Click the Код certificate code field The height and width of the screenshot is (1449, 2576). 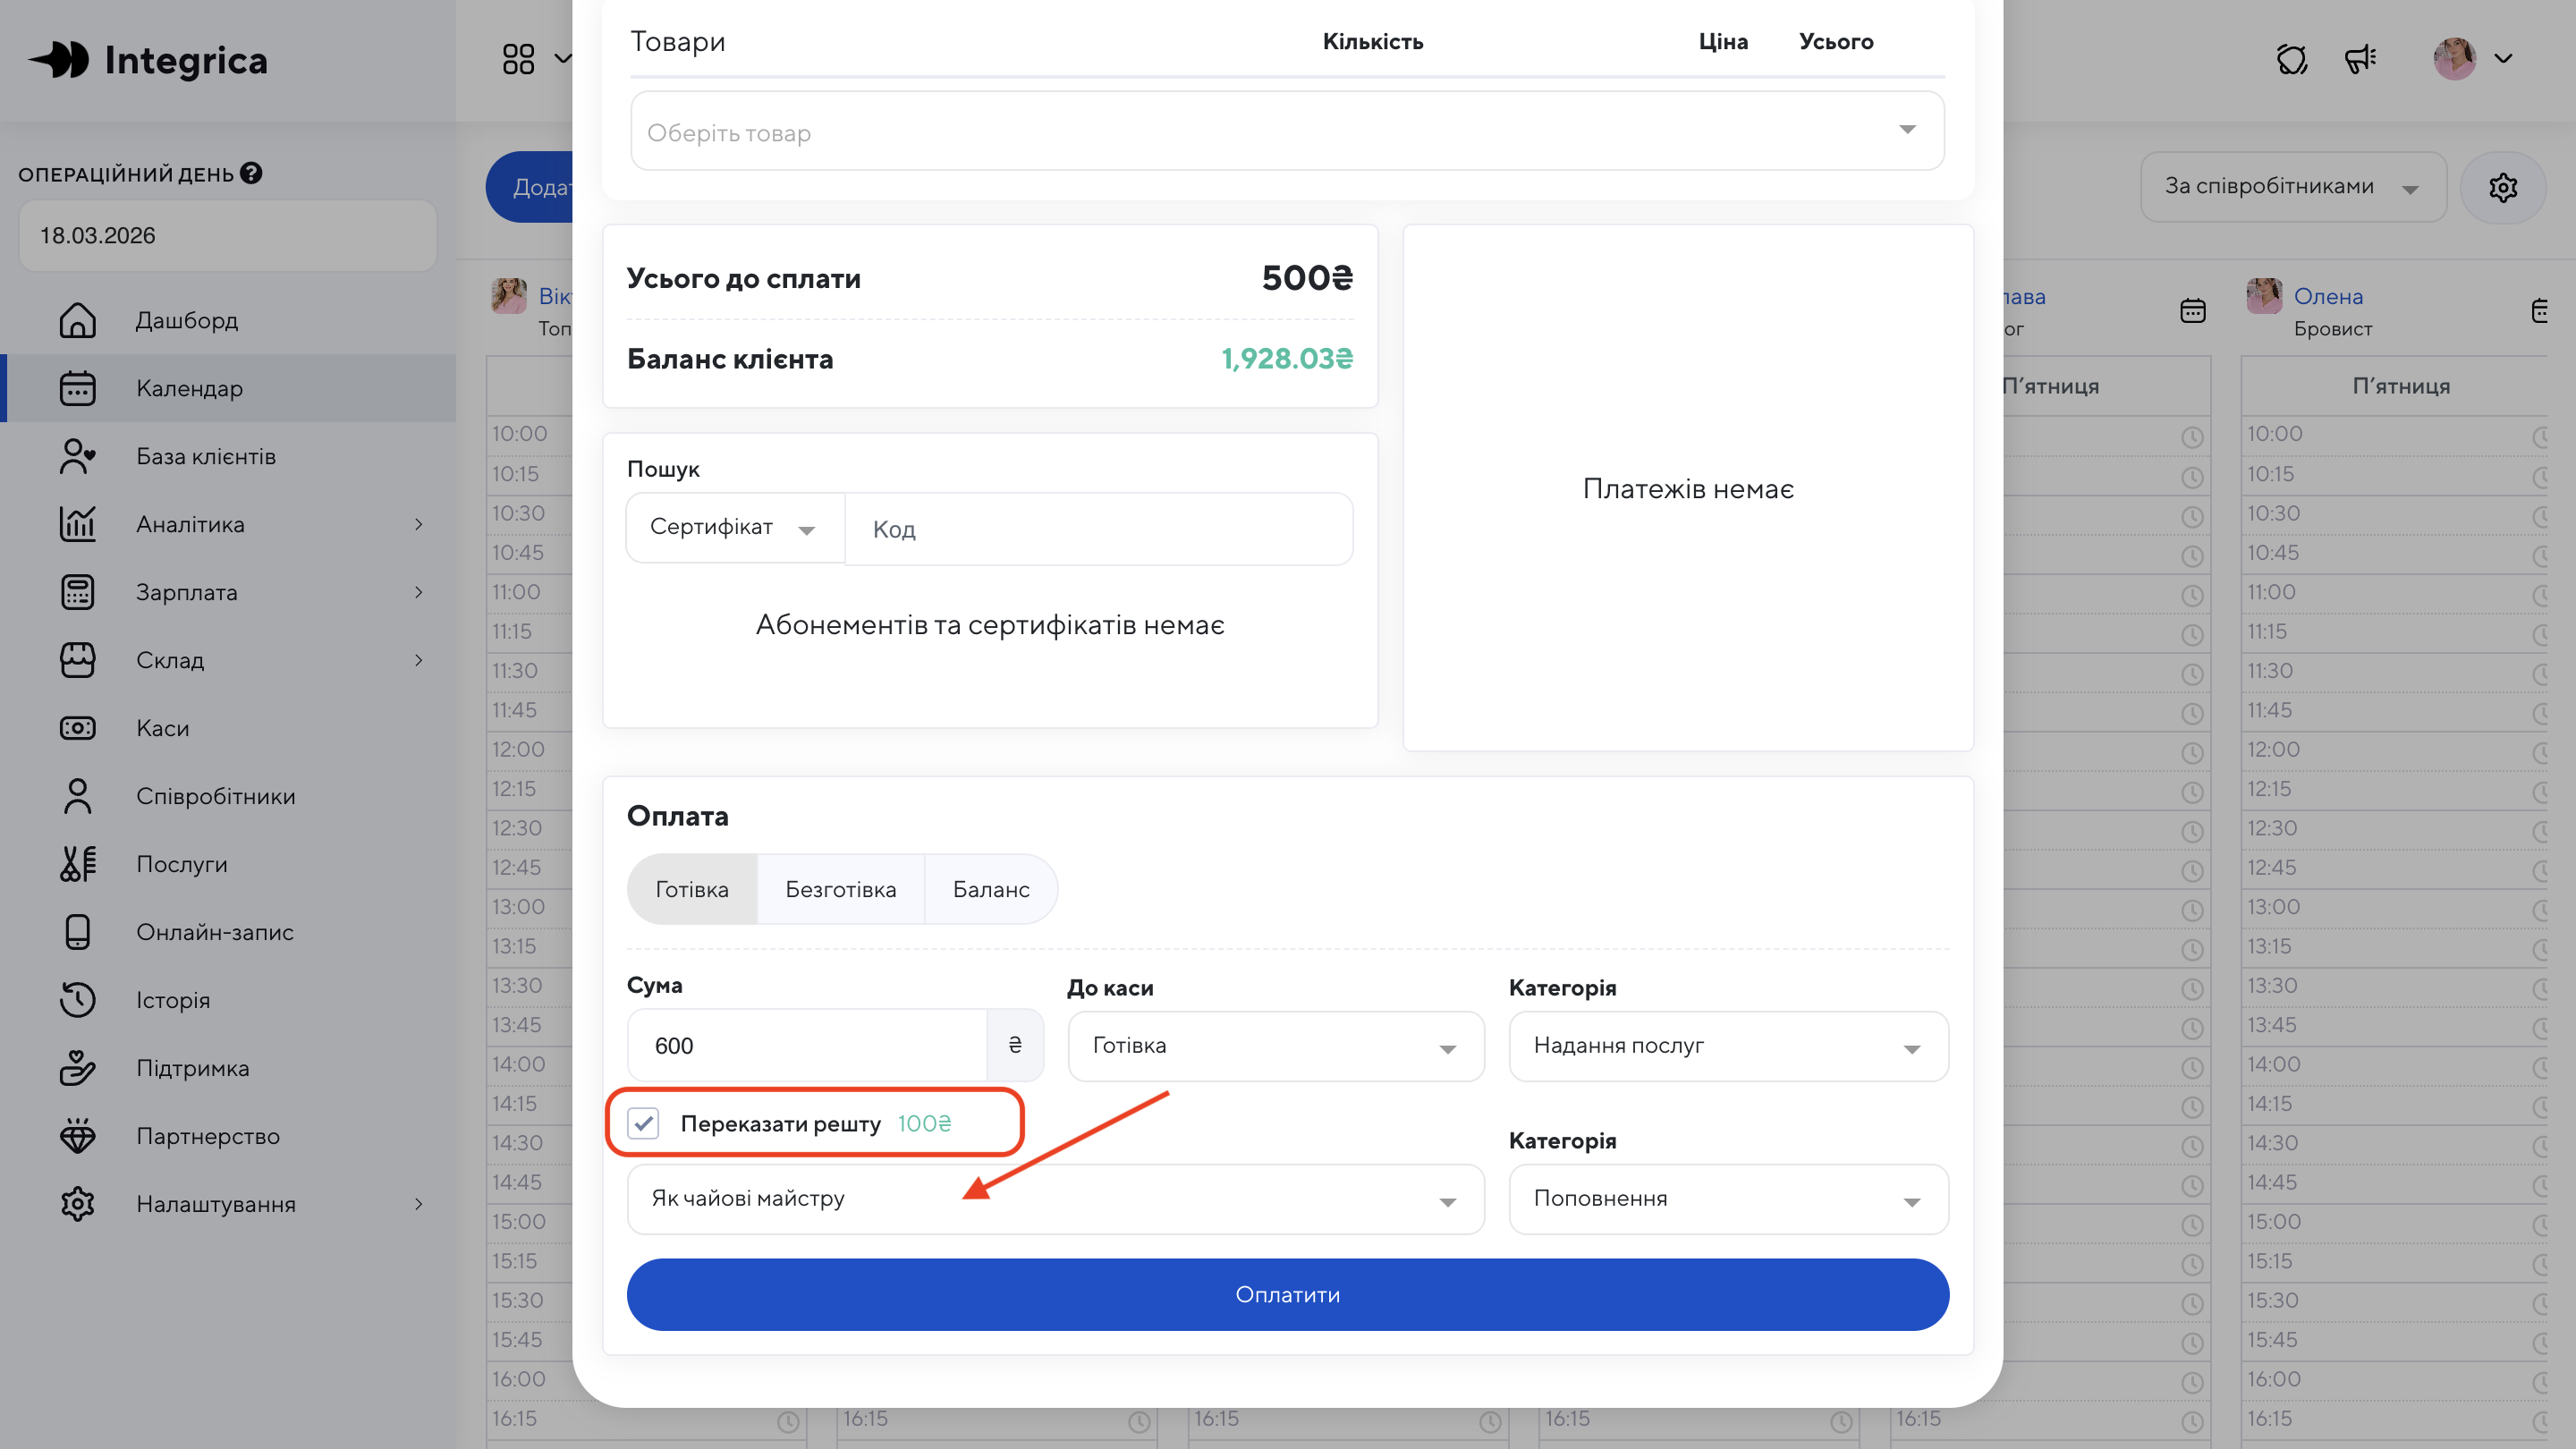tap(1098, 529)
